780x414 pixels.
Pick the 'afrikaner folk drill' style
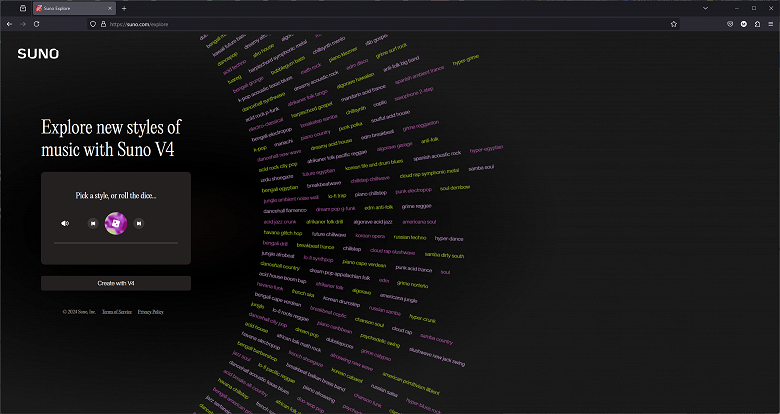click(x=324, y=222)
